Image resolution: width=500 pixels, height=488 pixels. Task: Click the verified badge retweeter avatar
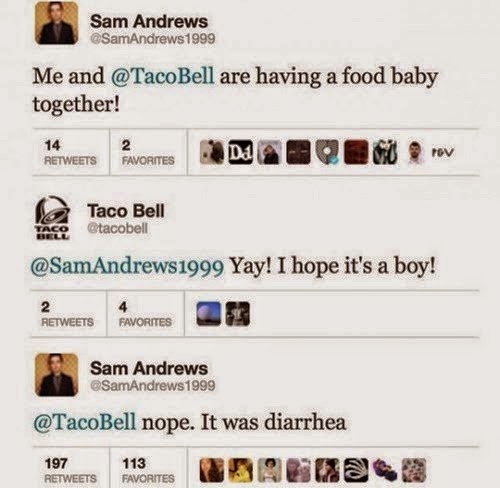(327, 152)
